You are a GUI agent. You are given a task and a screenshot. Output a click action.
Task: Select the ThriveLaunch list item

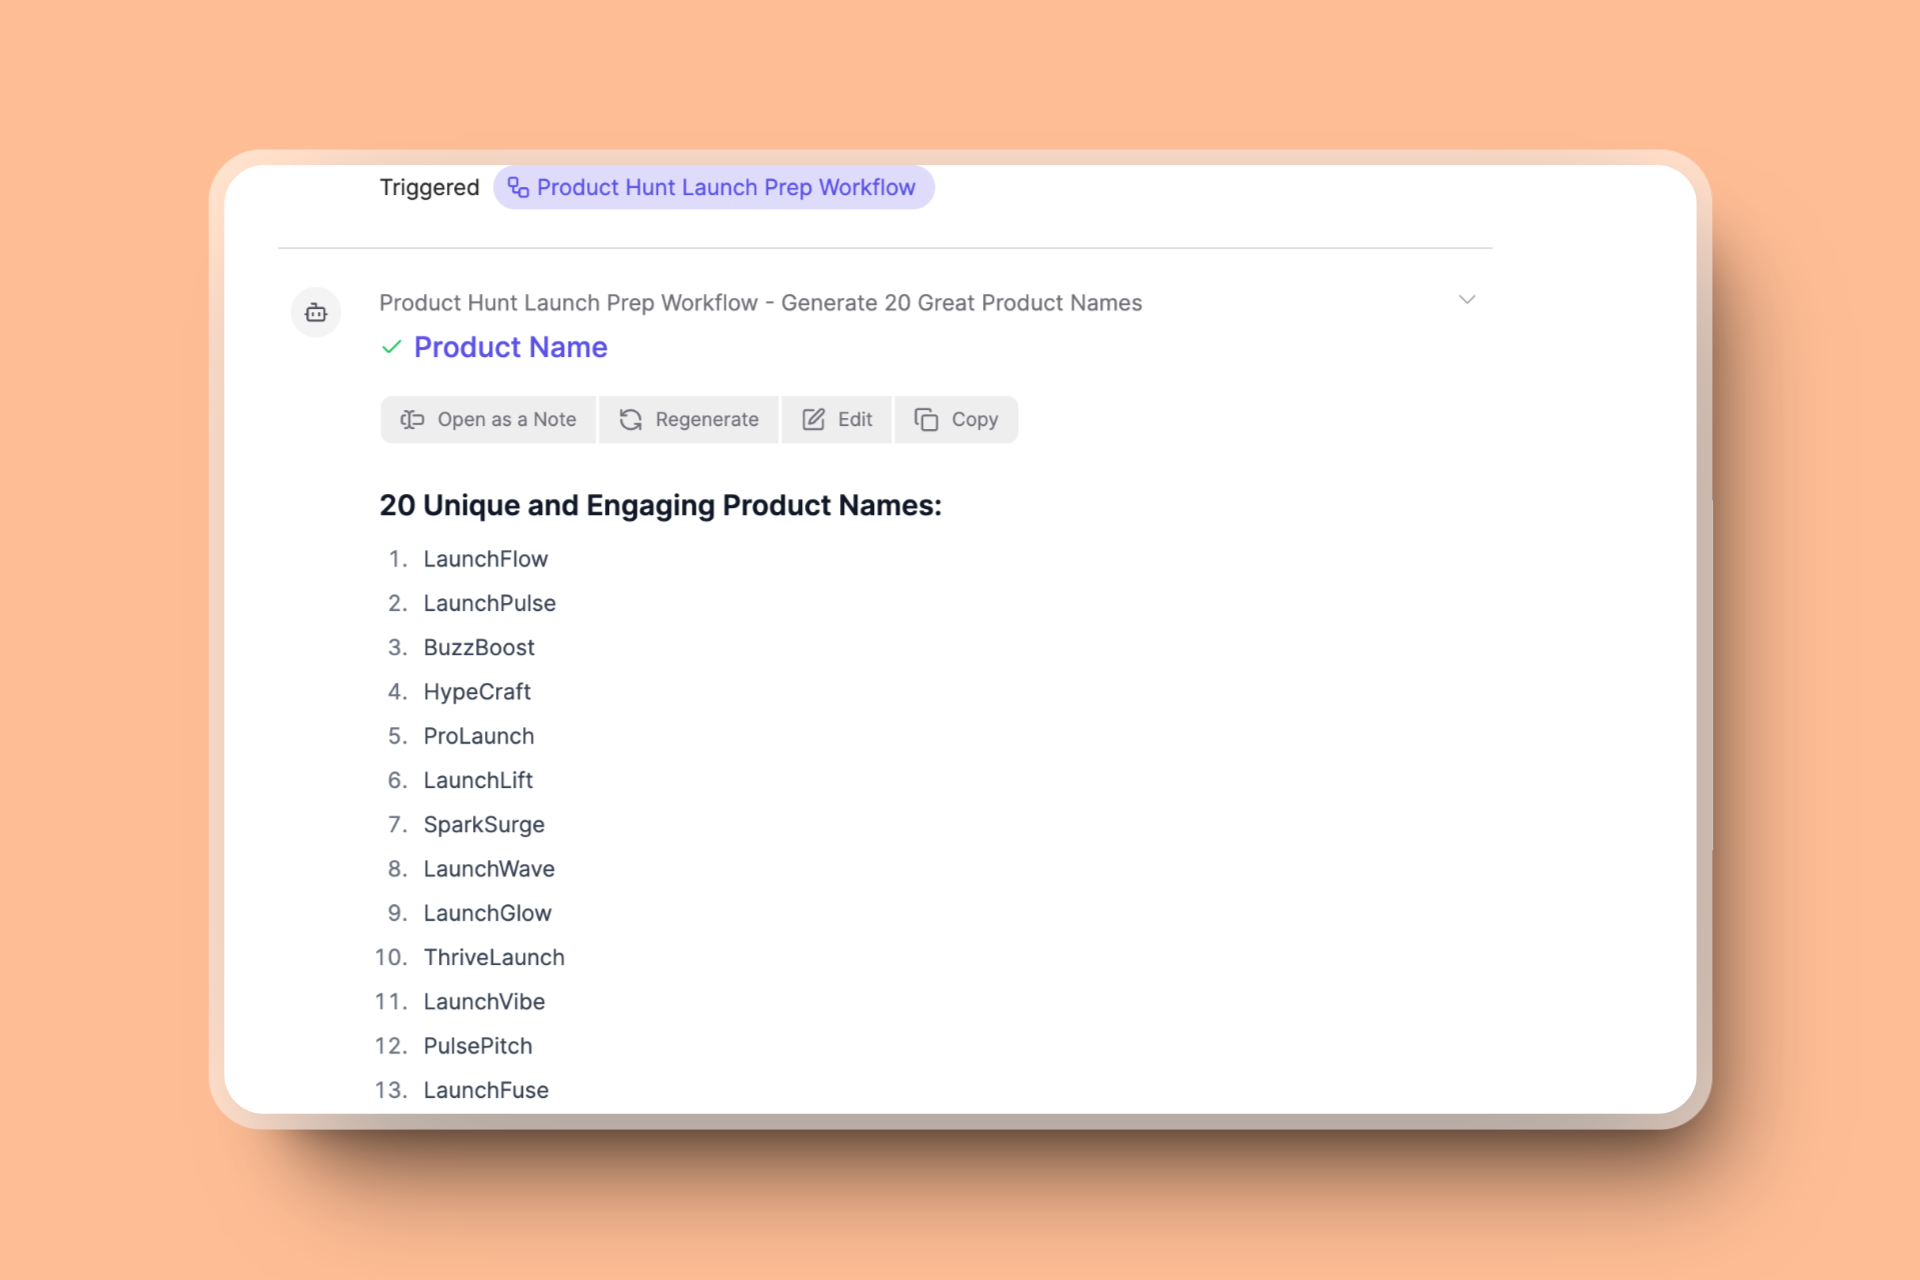click(x=494, y=957)
